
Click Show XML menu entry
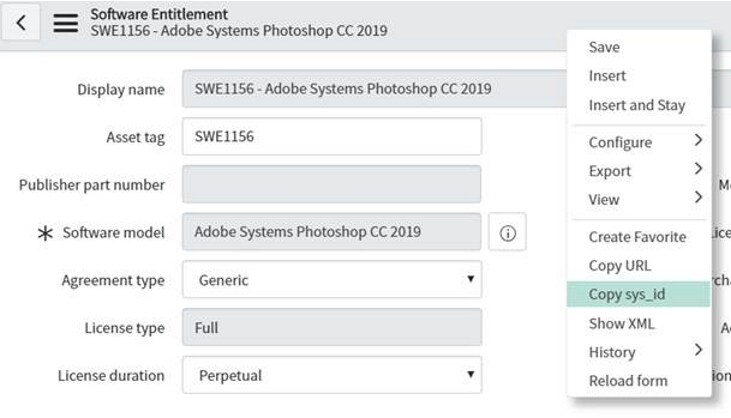click(x=621, y=323)
